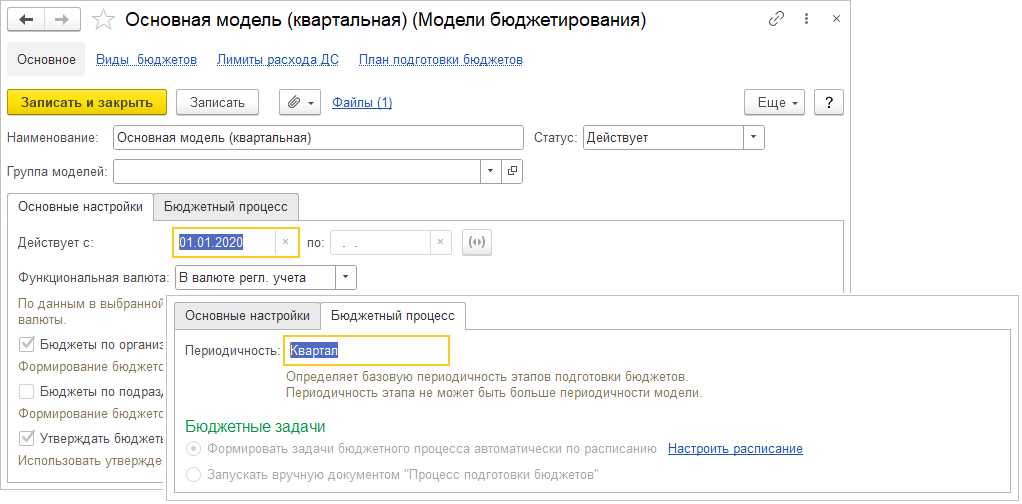Open the Виды бюджетов section

146,59
